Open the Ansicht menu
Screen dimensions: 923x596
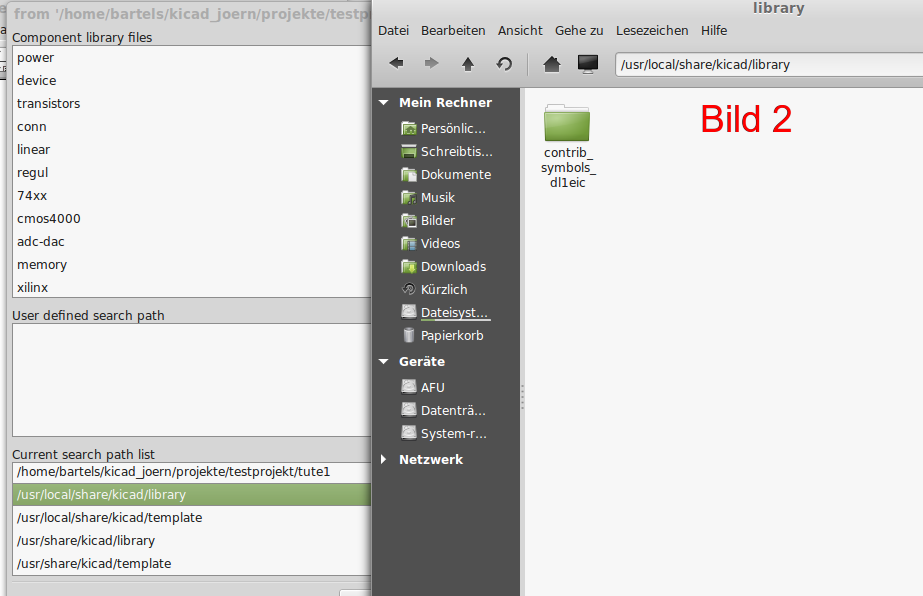pos(520,31)
